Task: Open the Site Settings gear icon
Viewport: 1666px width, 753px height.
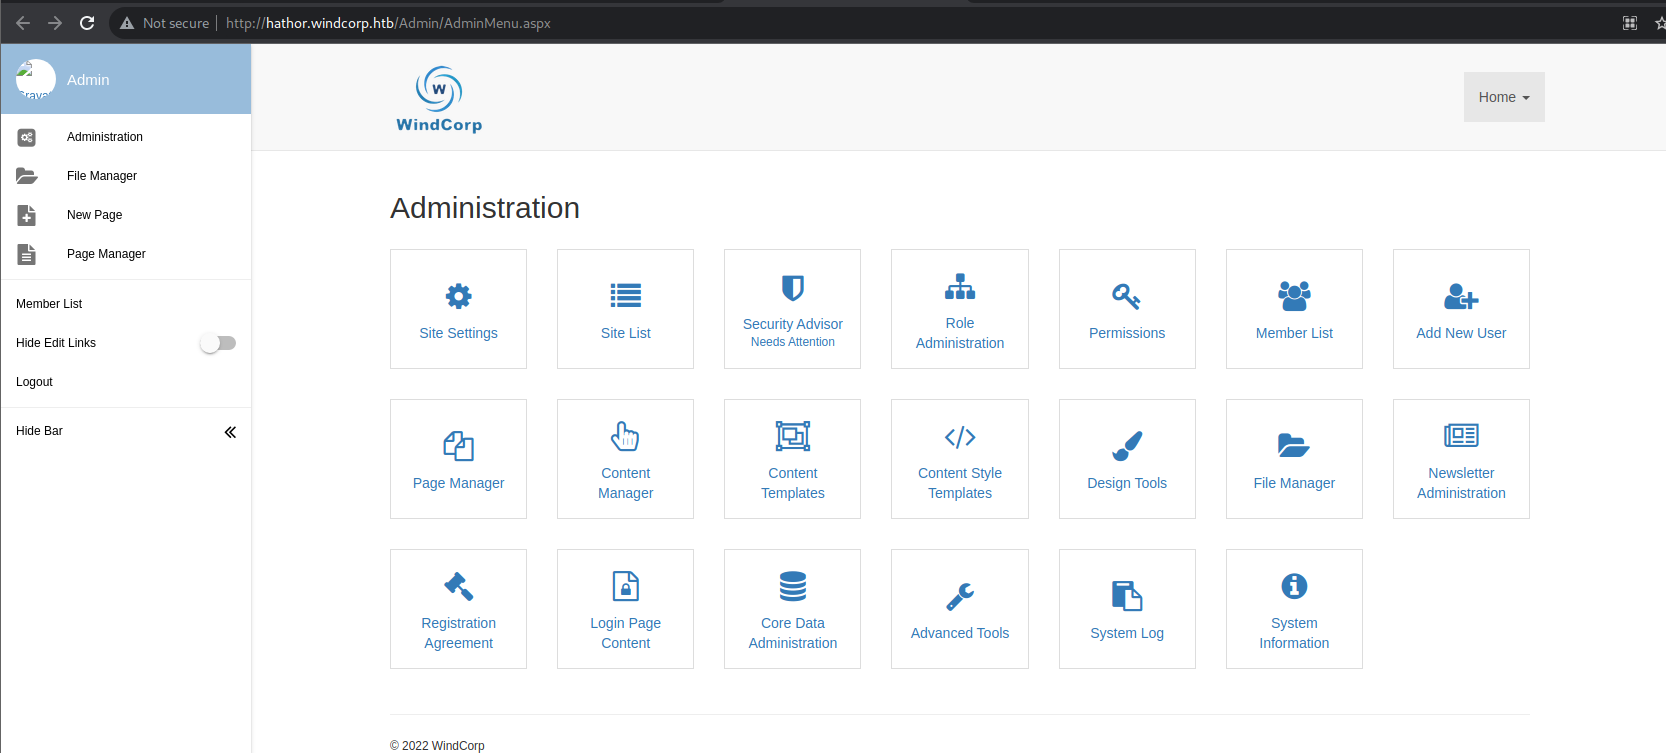Action: tap(458, 296)
